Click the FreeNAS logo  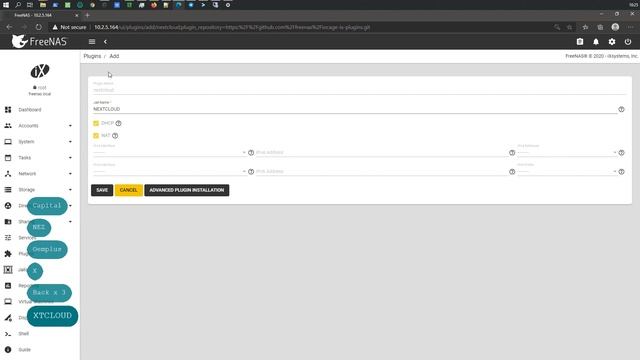39,41
